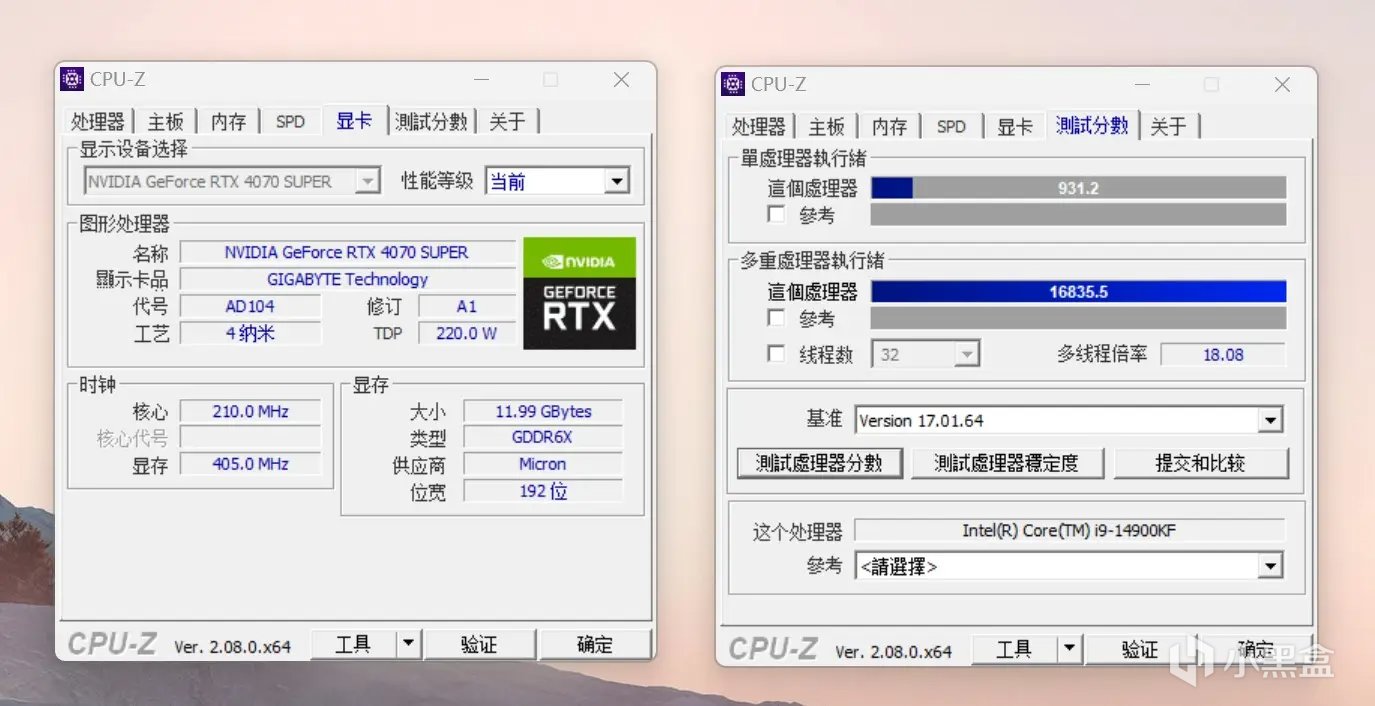Enable the single-thread 參考 checkbox
The image size is (1375, 706).
coord(775,214)
